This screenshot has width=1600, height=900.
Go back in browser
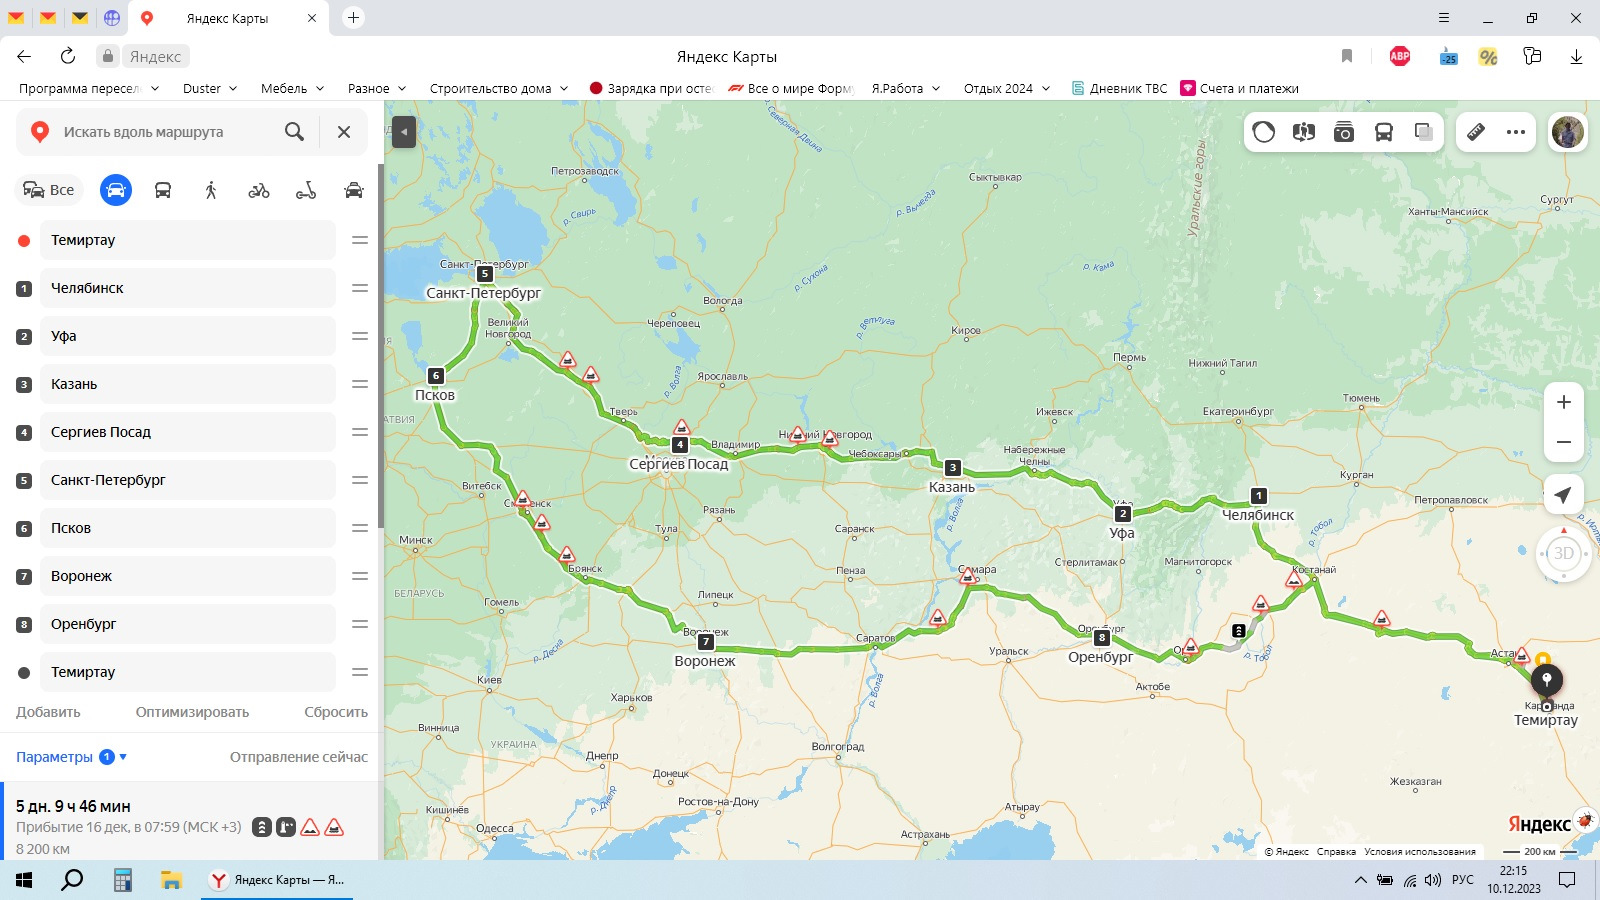(x=24, y=56)
